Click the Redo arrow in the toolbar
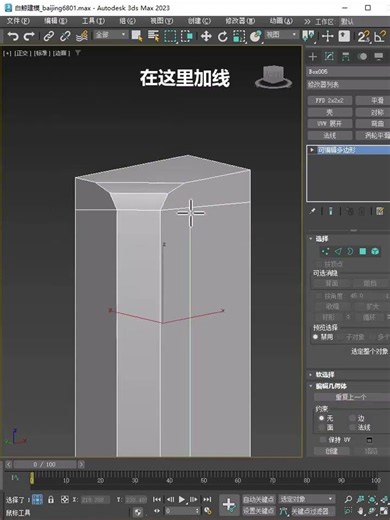The height and width of the screenshot is (520, 390). pos(29,36)
